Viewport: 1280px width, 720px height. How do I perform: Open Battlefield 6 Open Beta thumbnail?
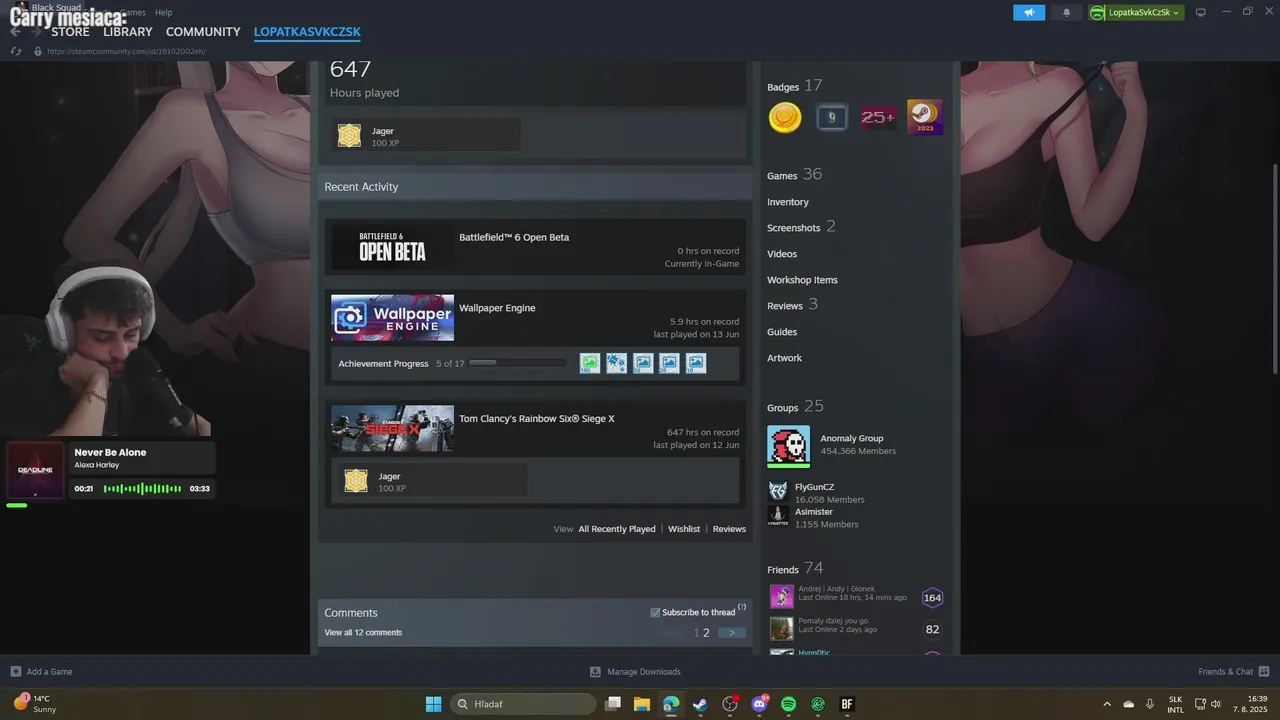[392, 248]
